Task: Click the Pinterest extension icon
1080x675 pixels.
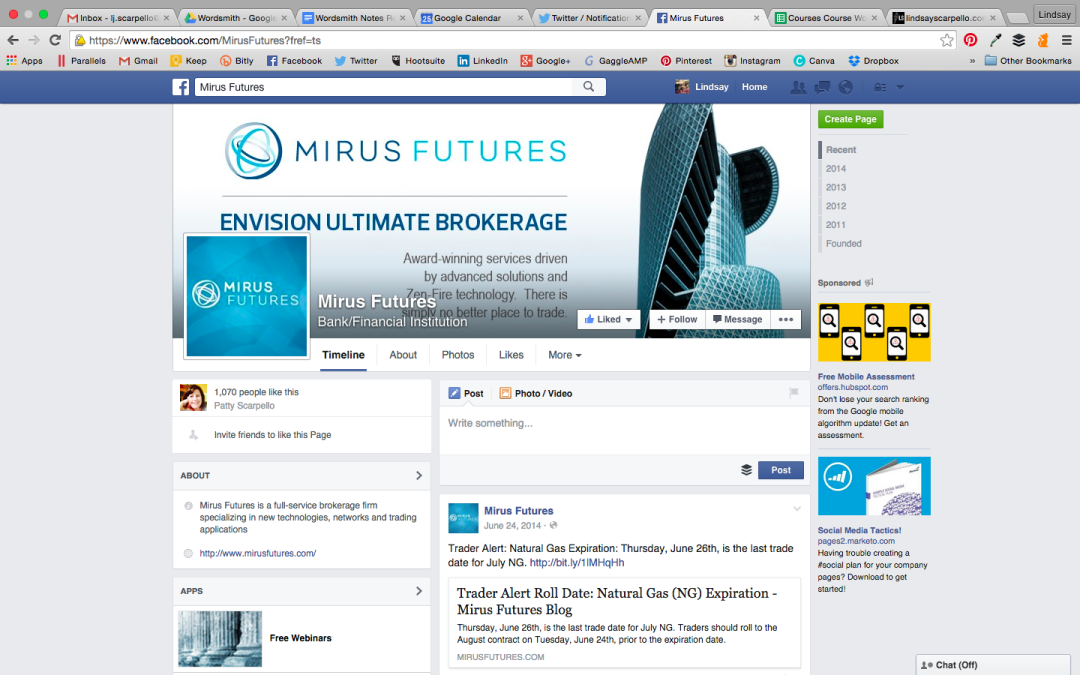Action: coord(970,40)
